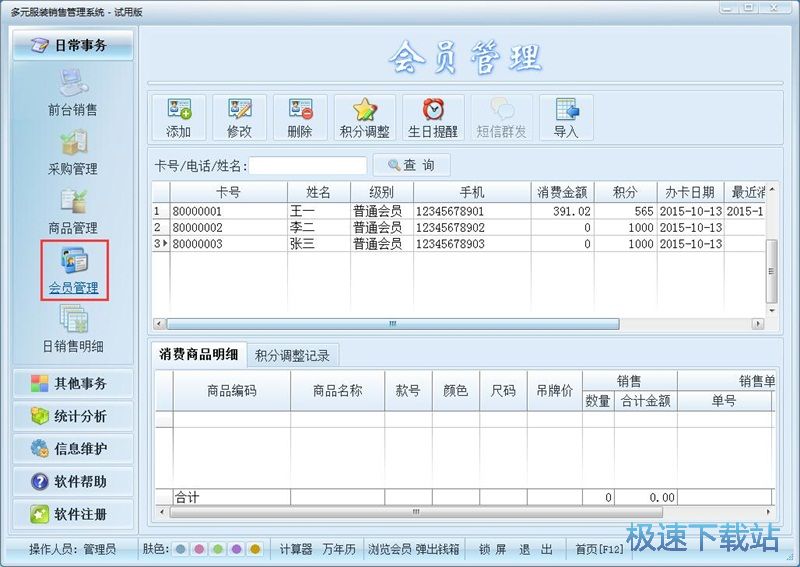Sort by 消费金额 column header

[x=562, y=192]
